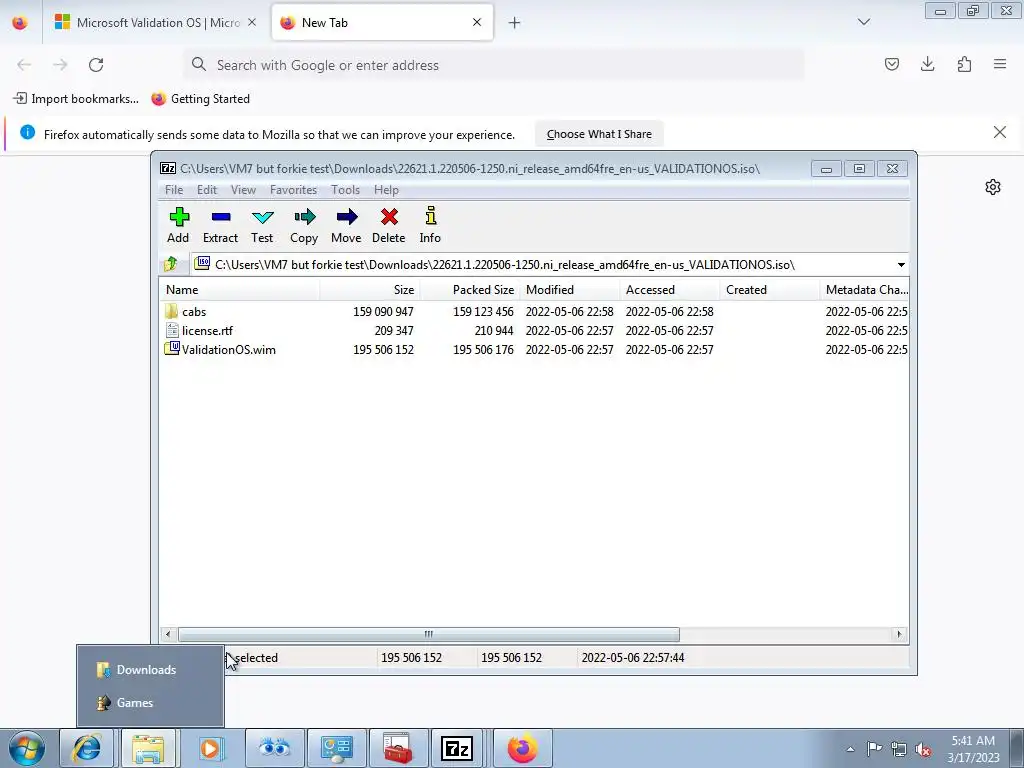
Task: Run Test on the archive
Action: click(263, 225)
